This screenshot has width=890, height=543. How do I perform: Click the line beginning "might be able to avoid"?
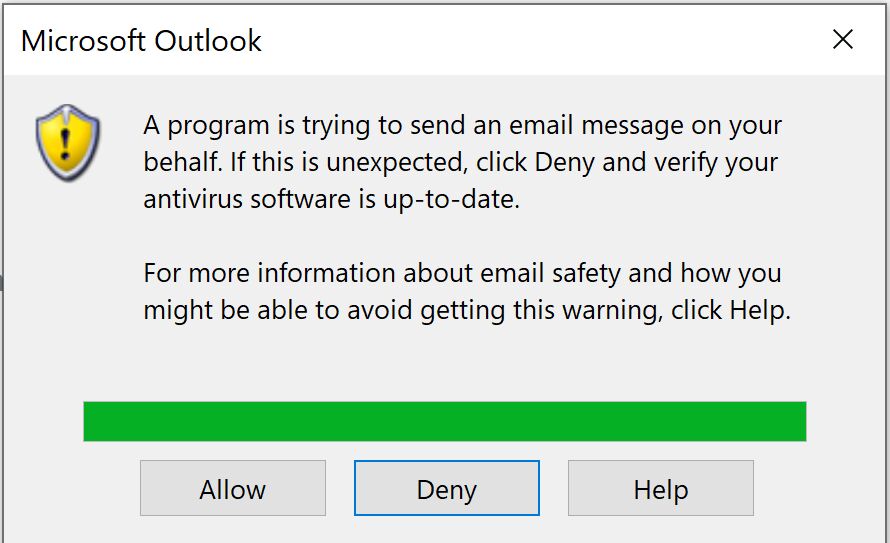click(x=467, y=310)
